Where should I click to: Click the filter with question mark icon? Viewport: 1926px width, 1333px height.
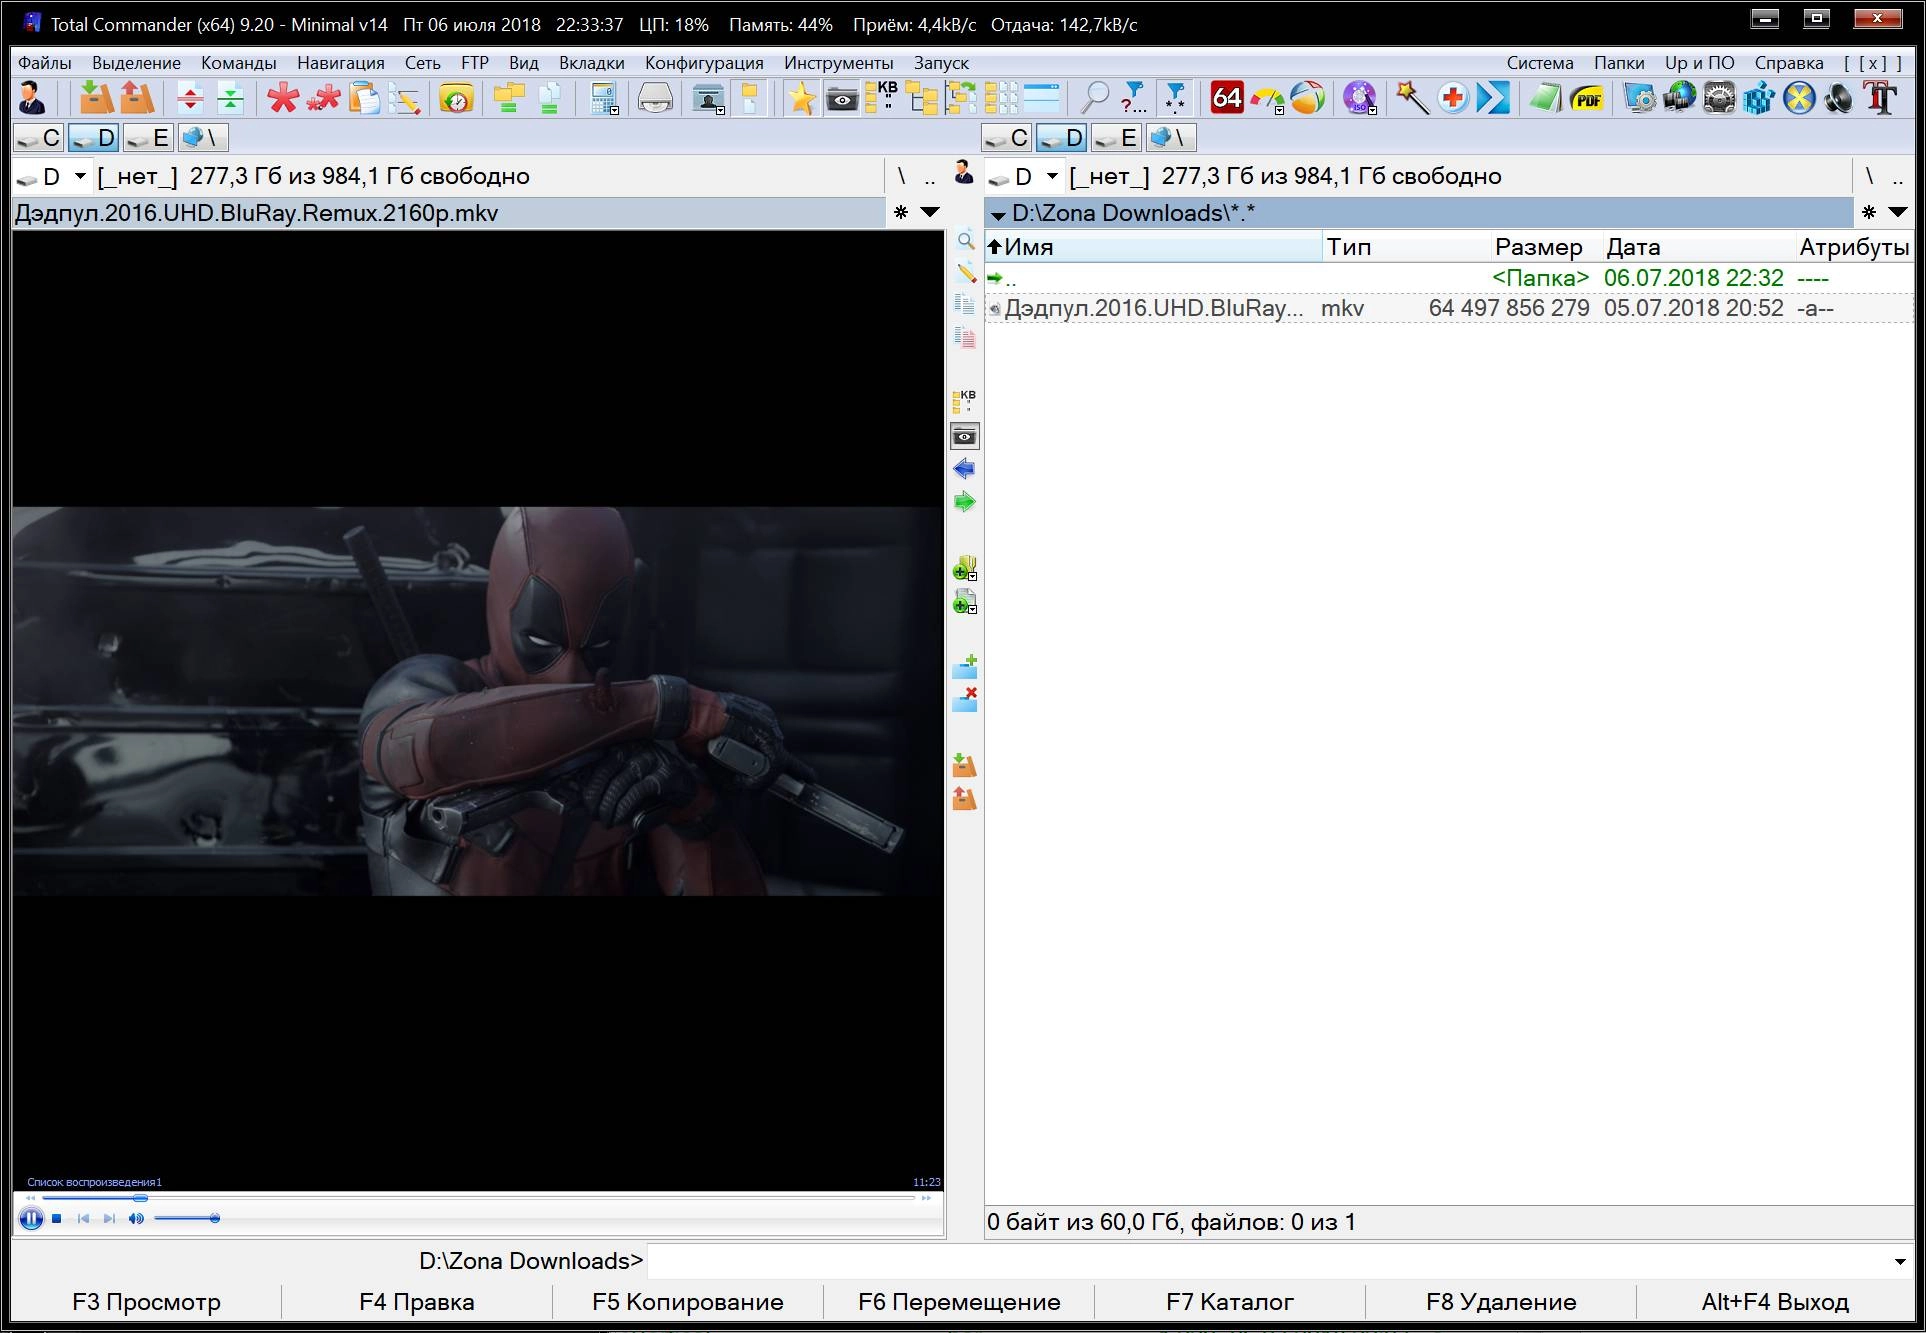pyautogui.click(x=1134, y=98)
